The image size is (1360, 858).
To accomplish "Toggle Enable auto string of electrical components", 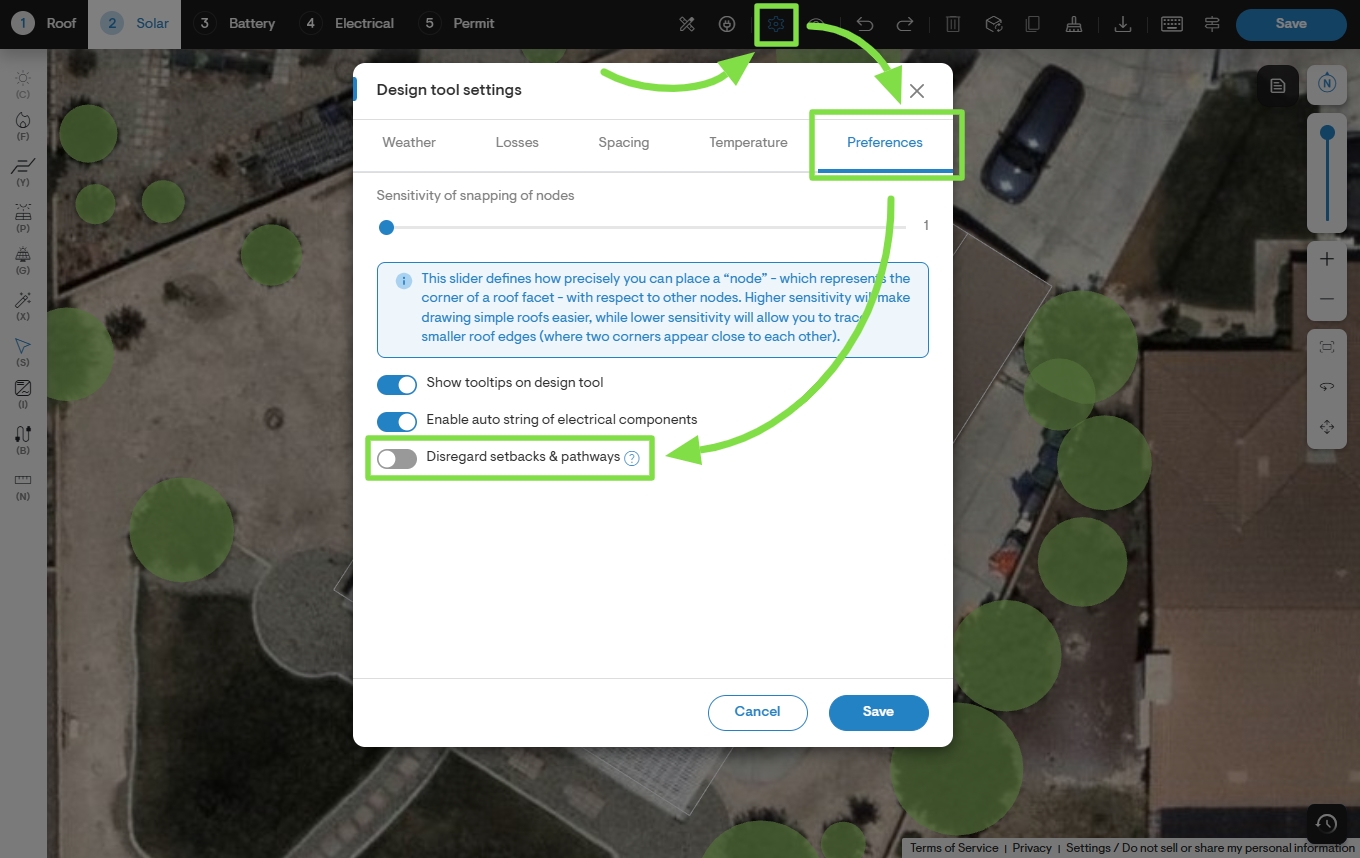I will pos(396,422).
